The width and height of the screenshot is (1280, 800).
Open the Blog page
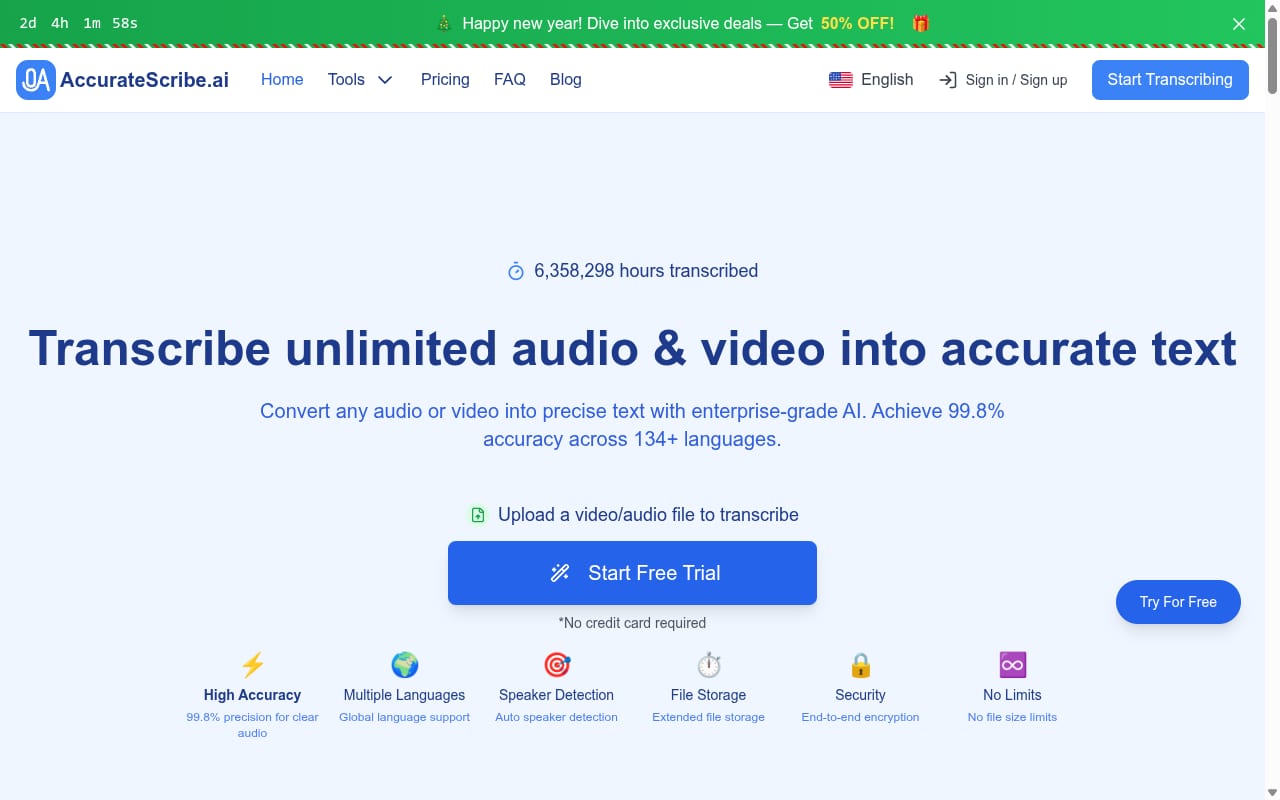click(x=566, y=80)
